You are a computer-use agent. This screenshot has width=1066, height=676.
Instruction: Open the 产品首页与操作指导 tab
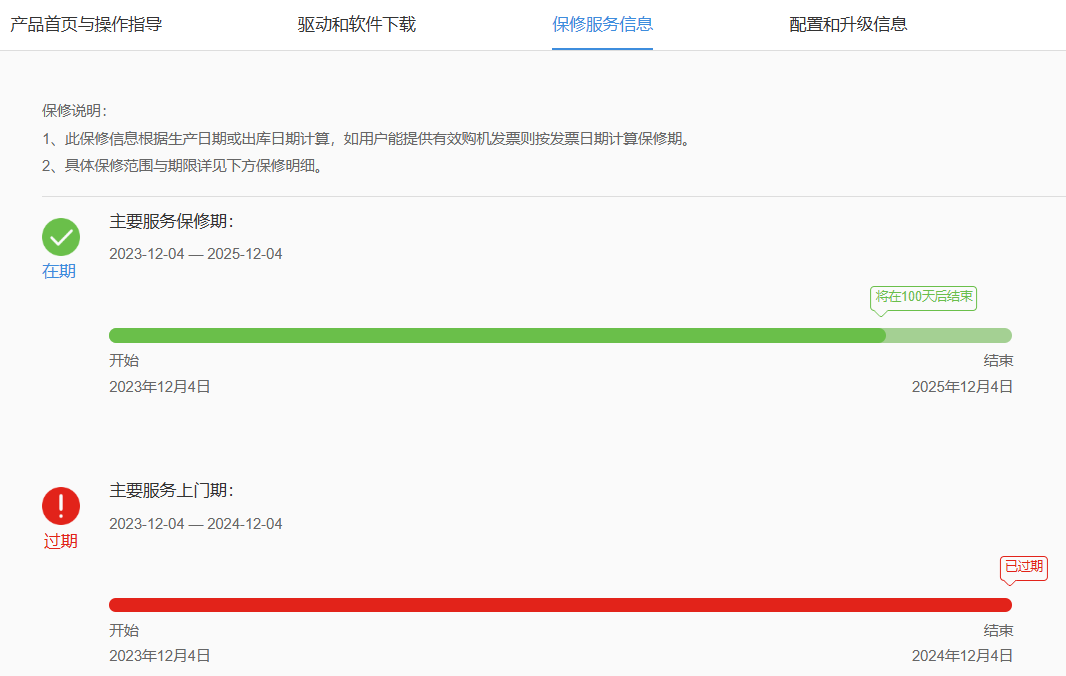click(x=86, y=24)
